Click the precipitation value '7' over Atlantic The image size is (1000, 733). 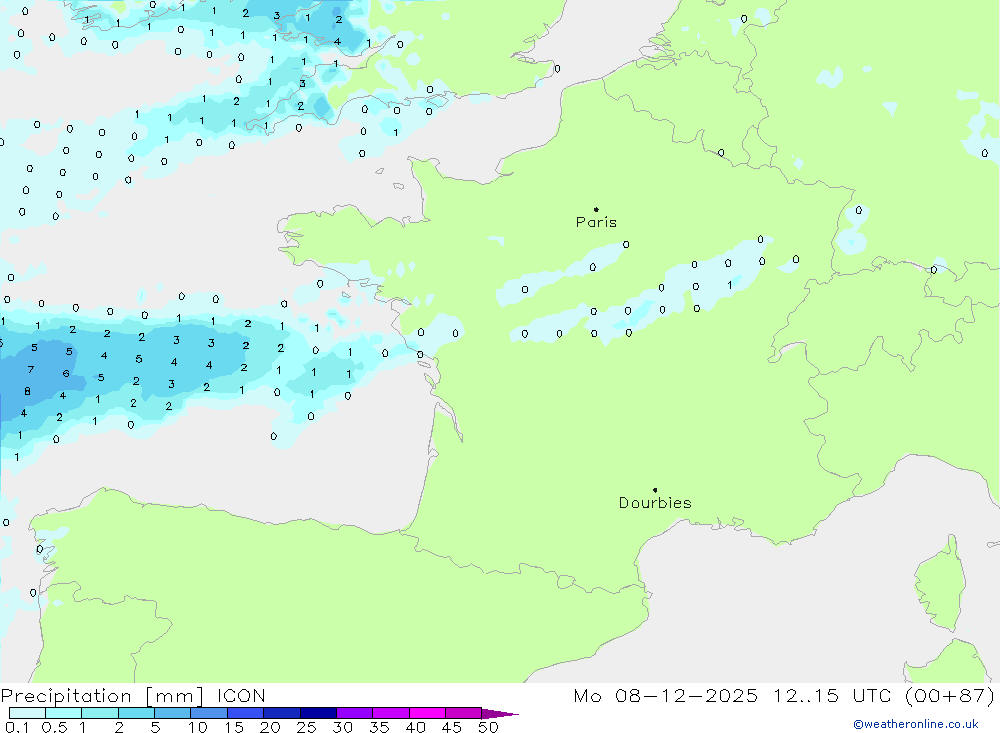click(x=31, y=370)
